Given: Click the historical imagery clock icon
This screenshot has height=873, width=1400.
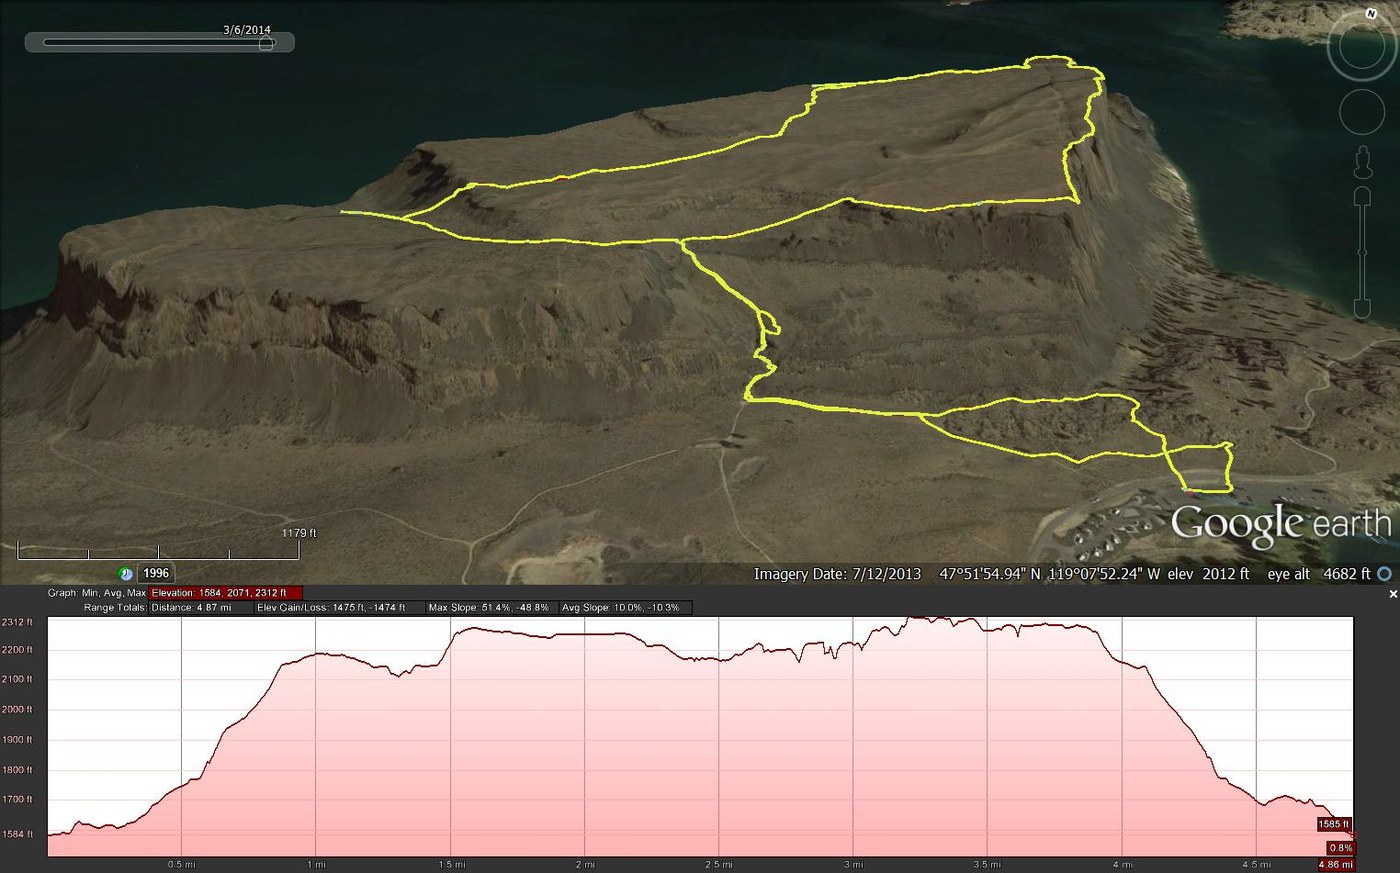Looking at the screenshot, I should click(x=126, y=574).
